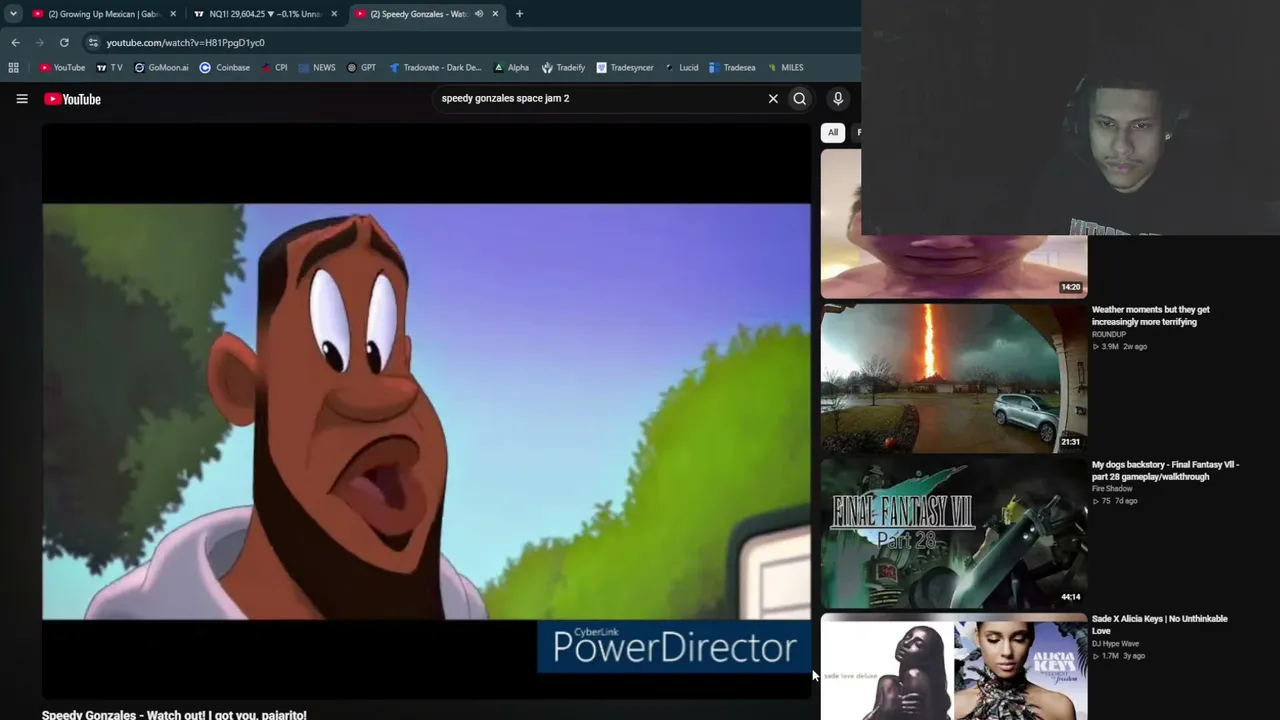This screenshot has width=1280, height=720.
Task: Submit search with the magnifying glass button
Action: click(x=800, y=99)
